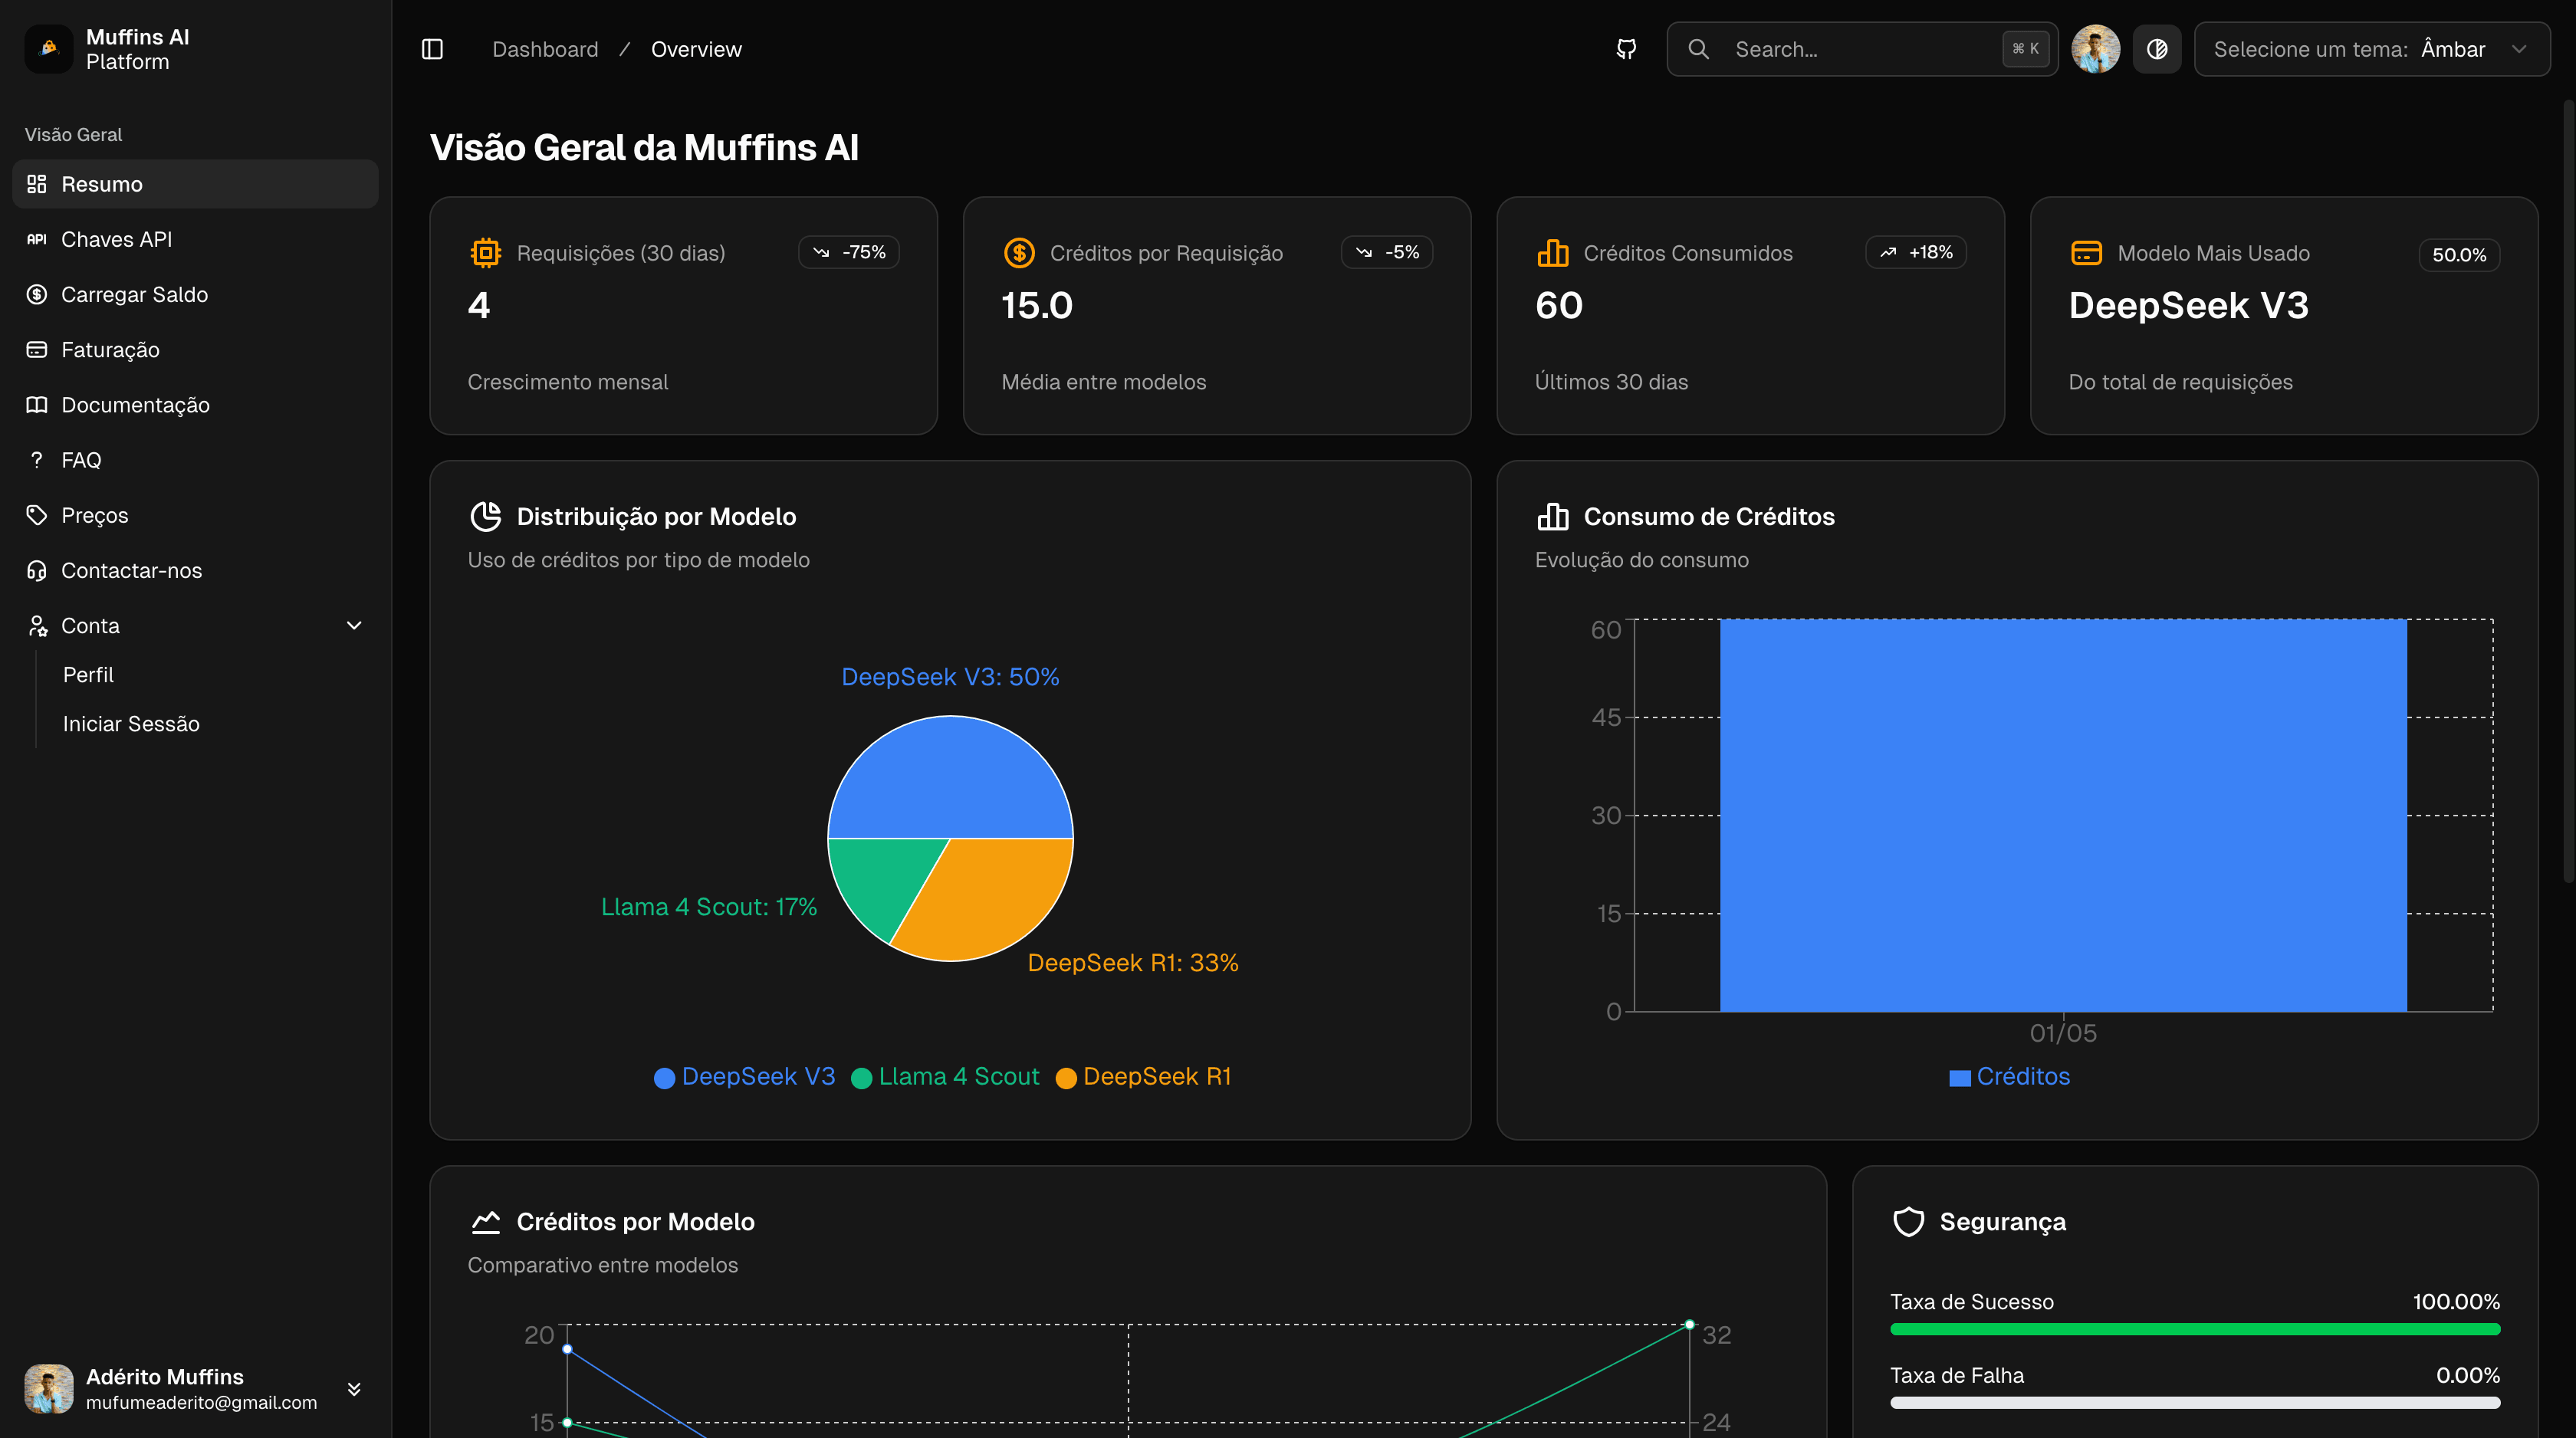Image resolution: width=2576 pixels, height=1438 pixels.
Task: Click the search magnifier icon
Action: tap(1698, 49)
